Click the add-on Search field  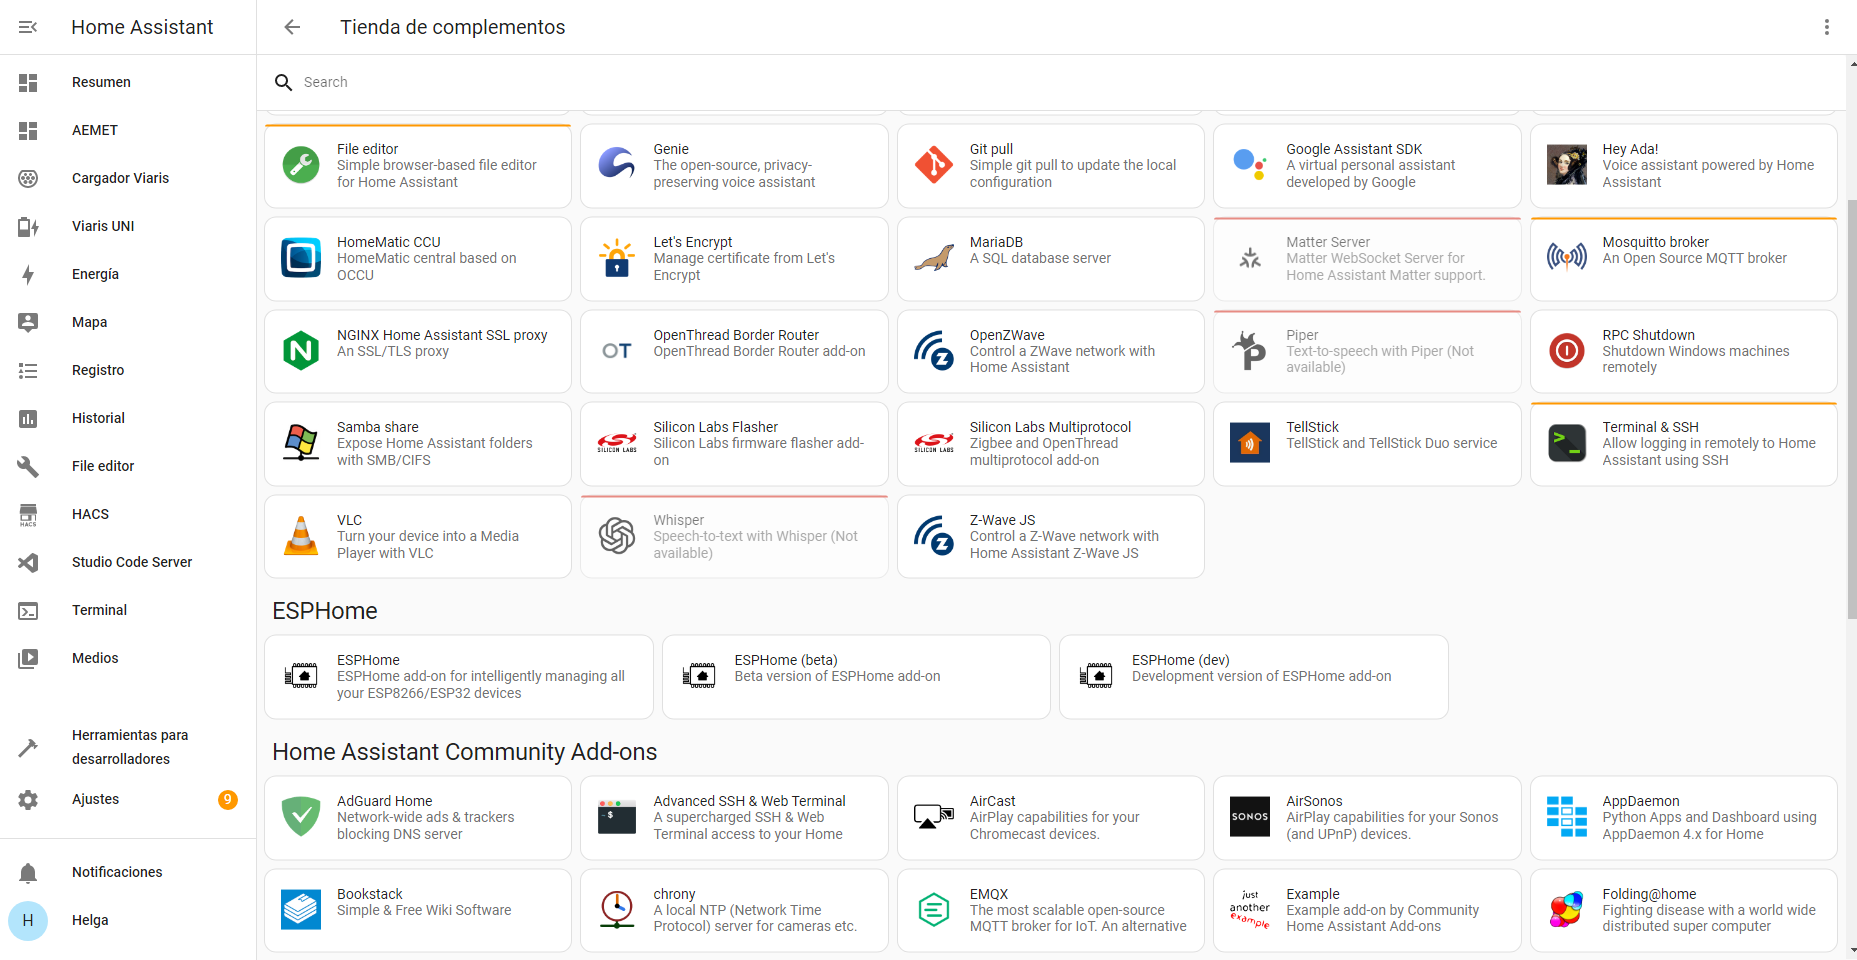[x=1050, y=82]
